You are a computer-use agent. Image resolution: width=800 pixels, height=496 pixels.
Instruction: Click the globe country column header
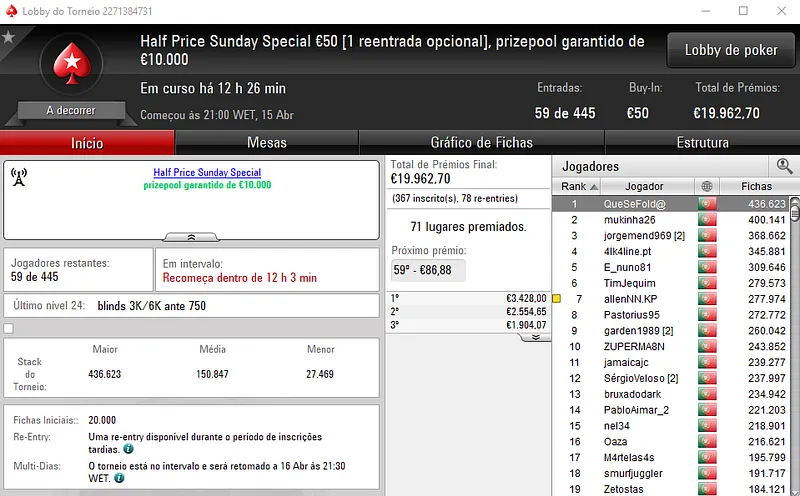(x=708, y=186)
